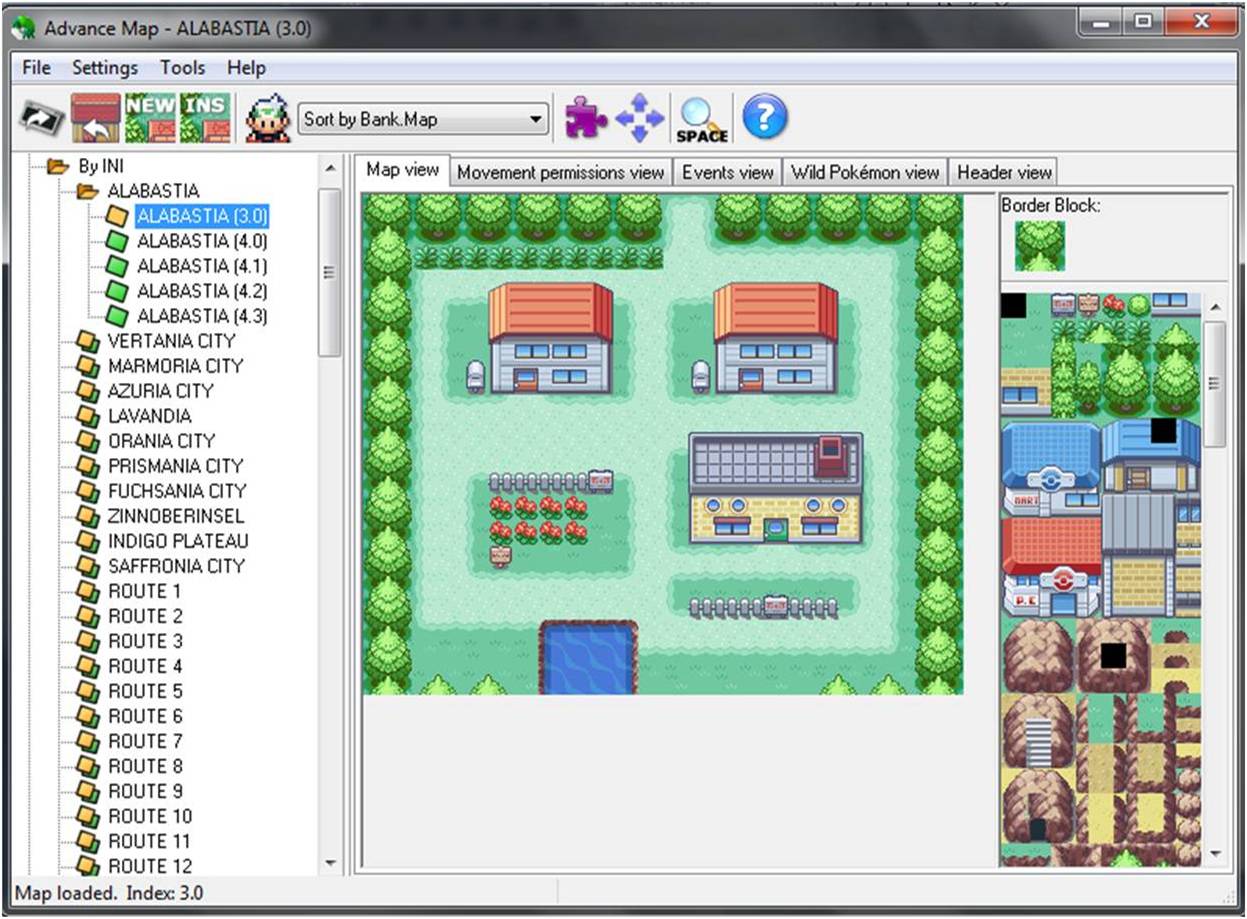Launch the SPACE free space finder
The image size is (1247, 919).
701,118
